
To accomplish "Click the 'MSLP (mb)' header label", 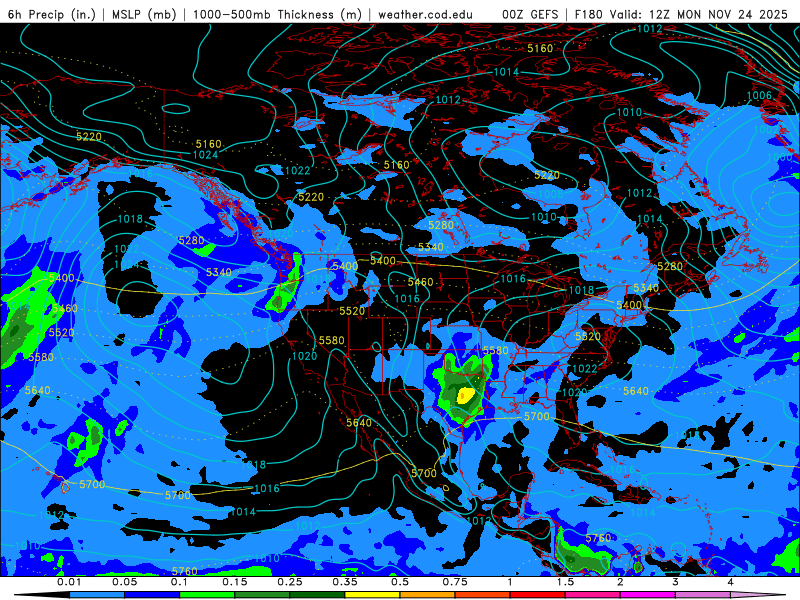I will [x=144, y=14].
